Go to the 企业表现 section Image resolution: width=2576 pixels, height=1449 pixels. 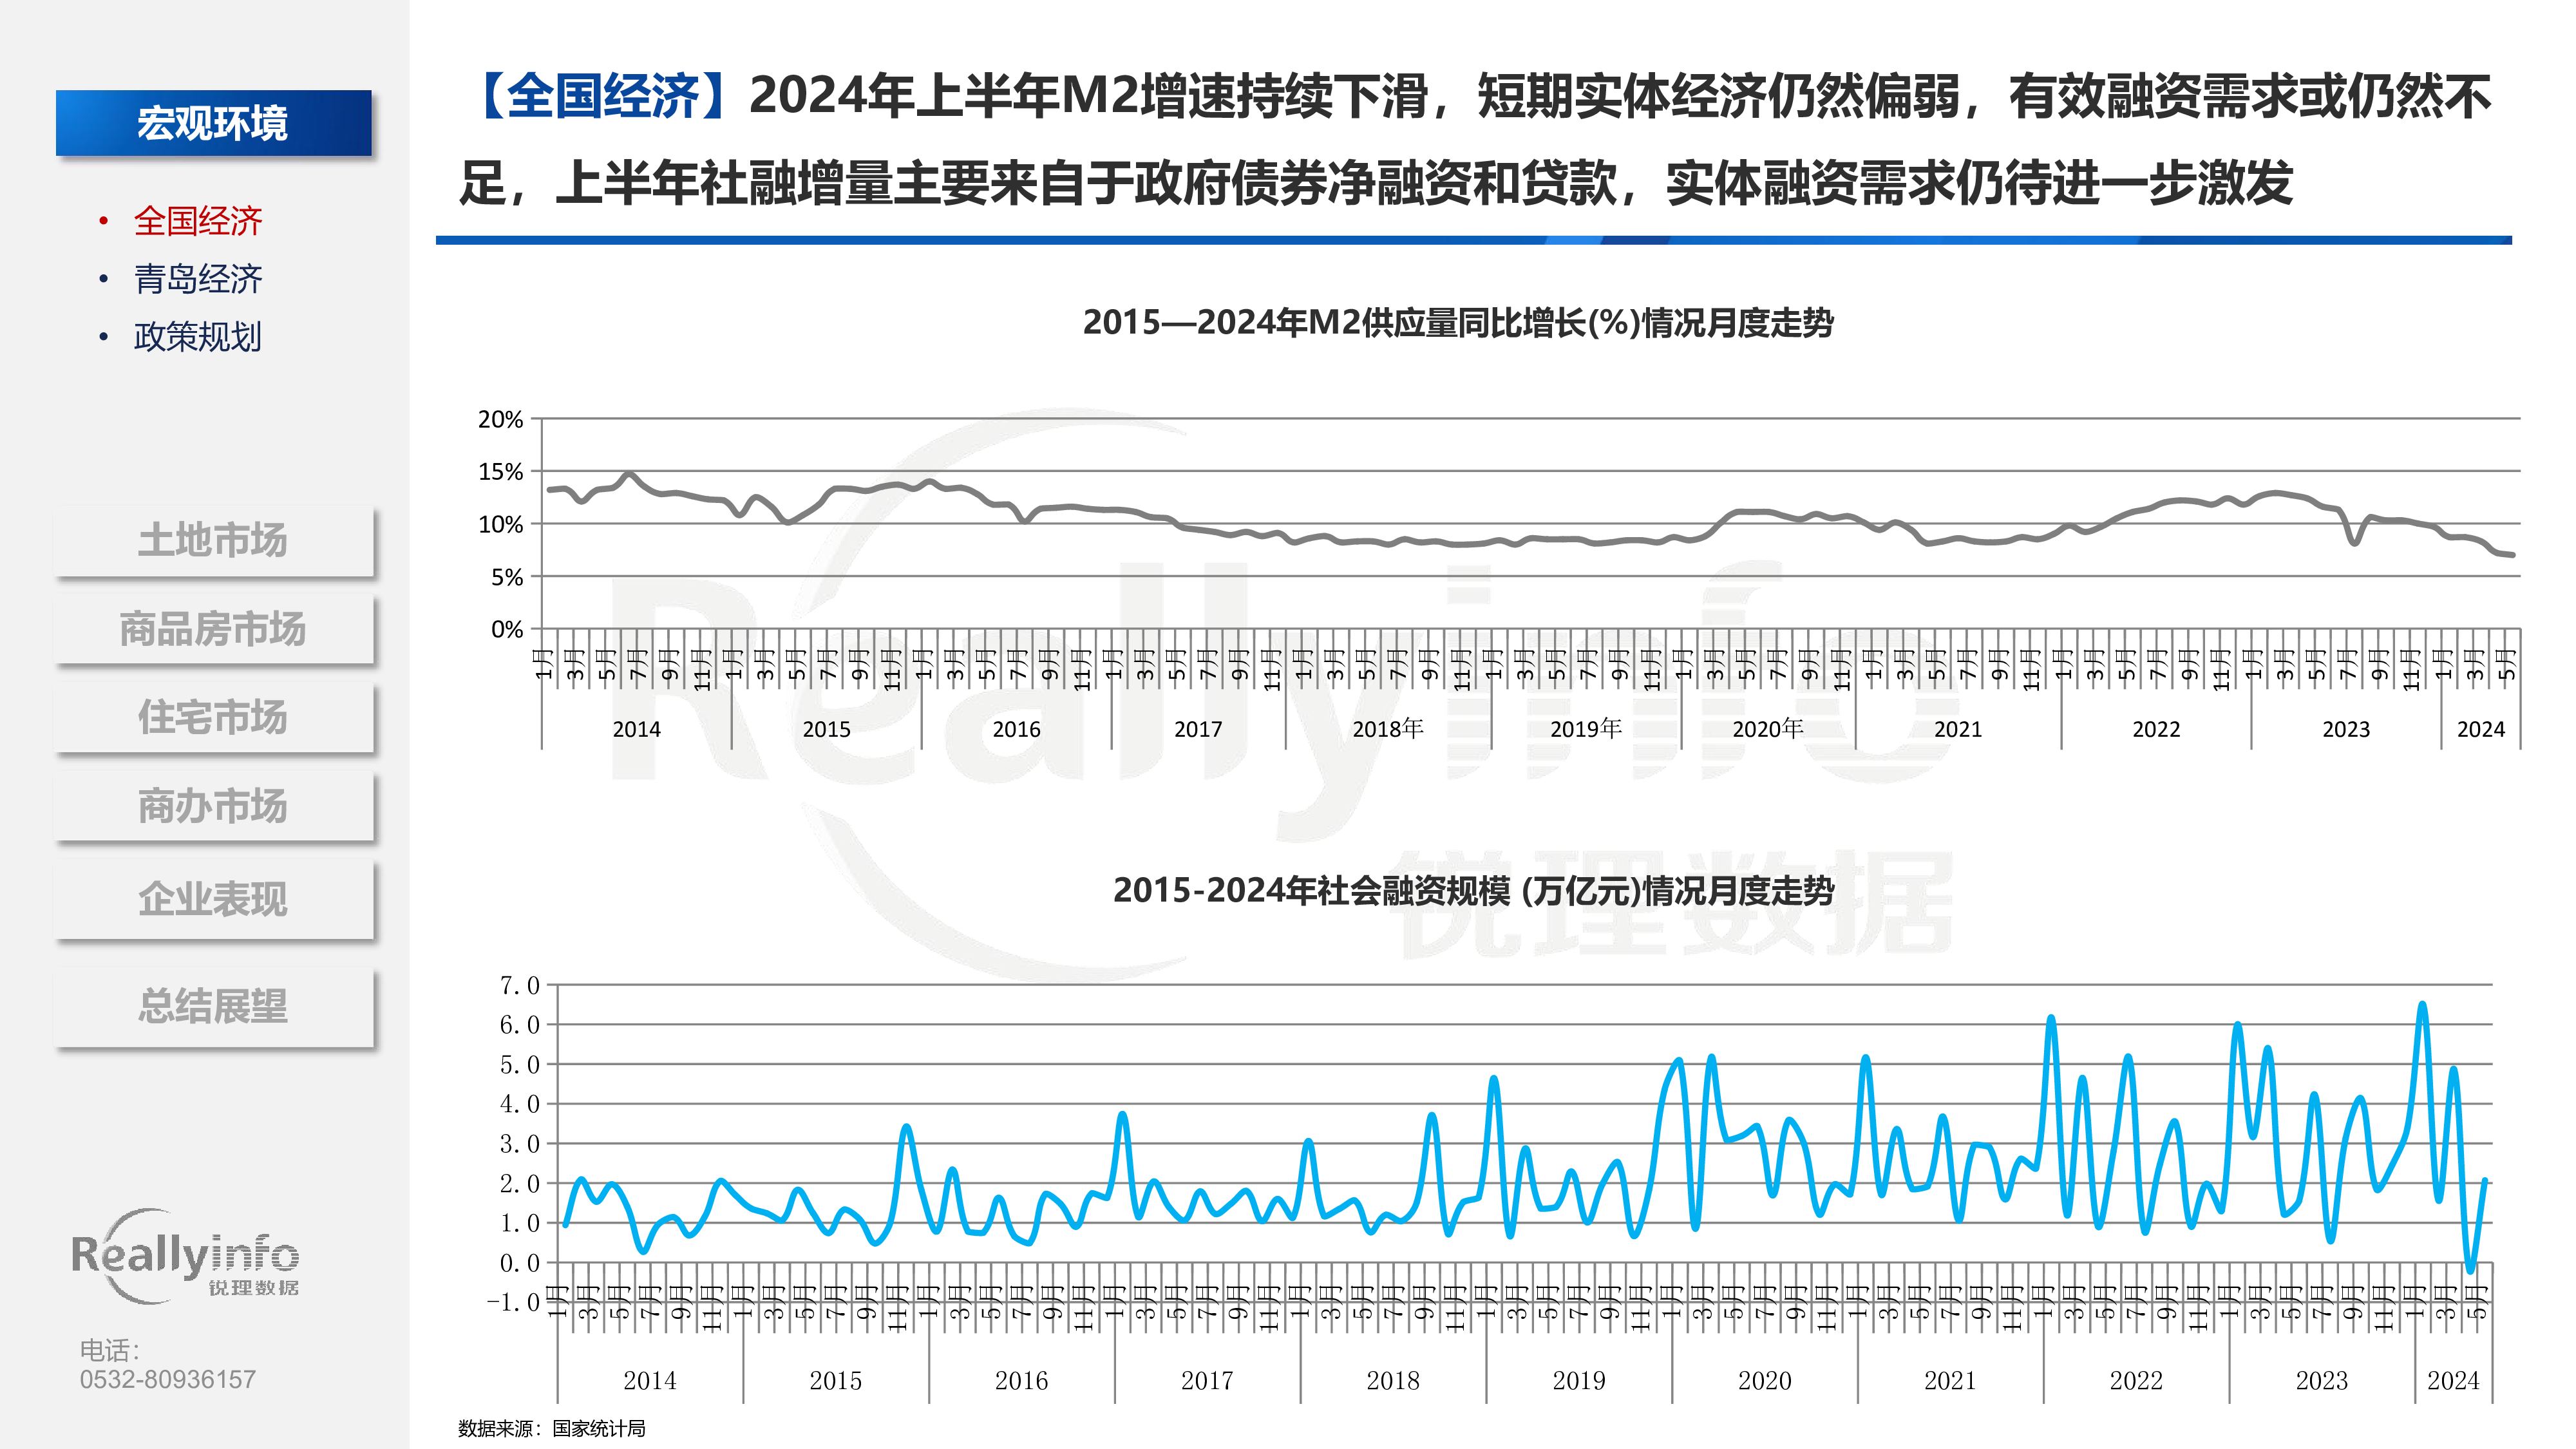tap(213, 899)
